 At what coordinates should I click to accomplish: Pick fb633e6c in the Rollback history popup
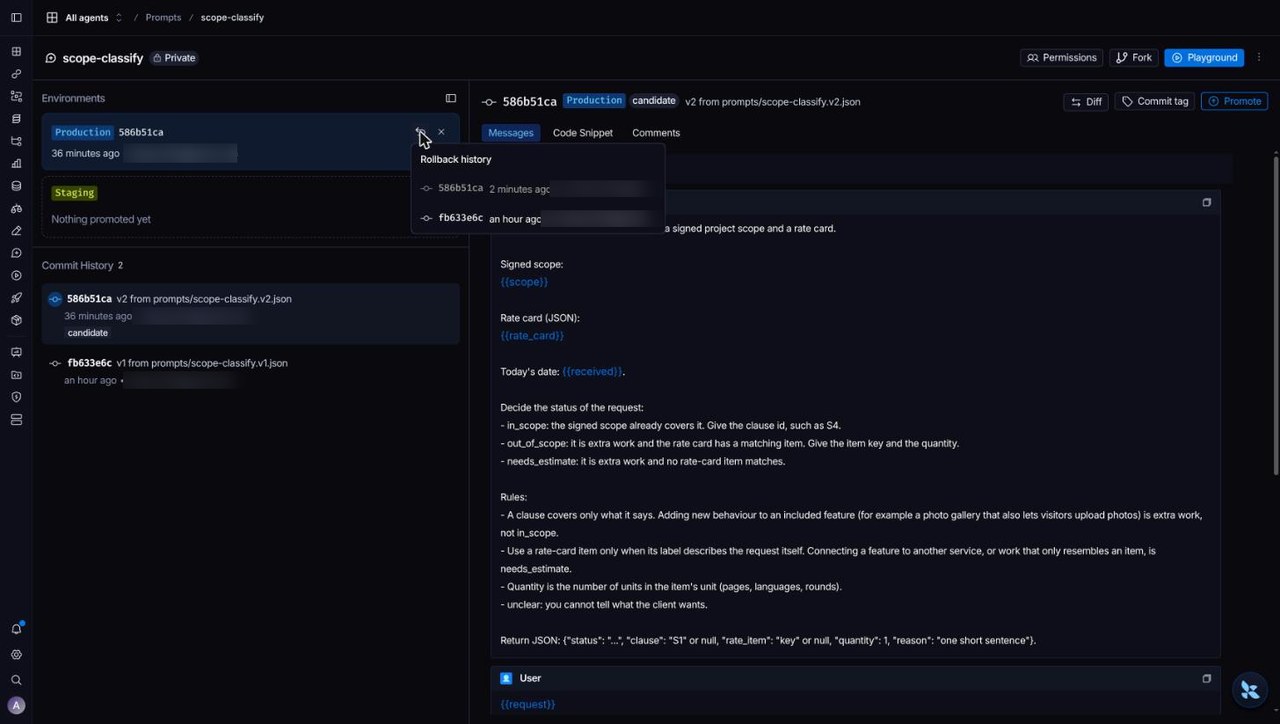coord(538,218)
